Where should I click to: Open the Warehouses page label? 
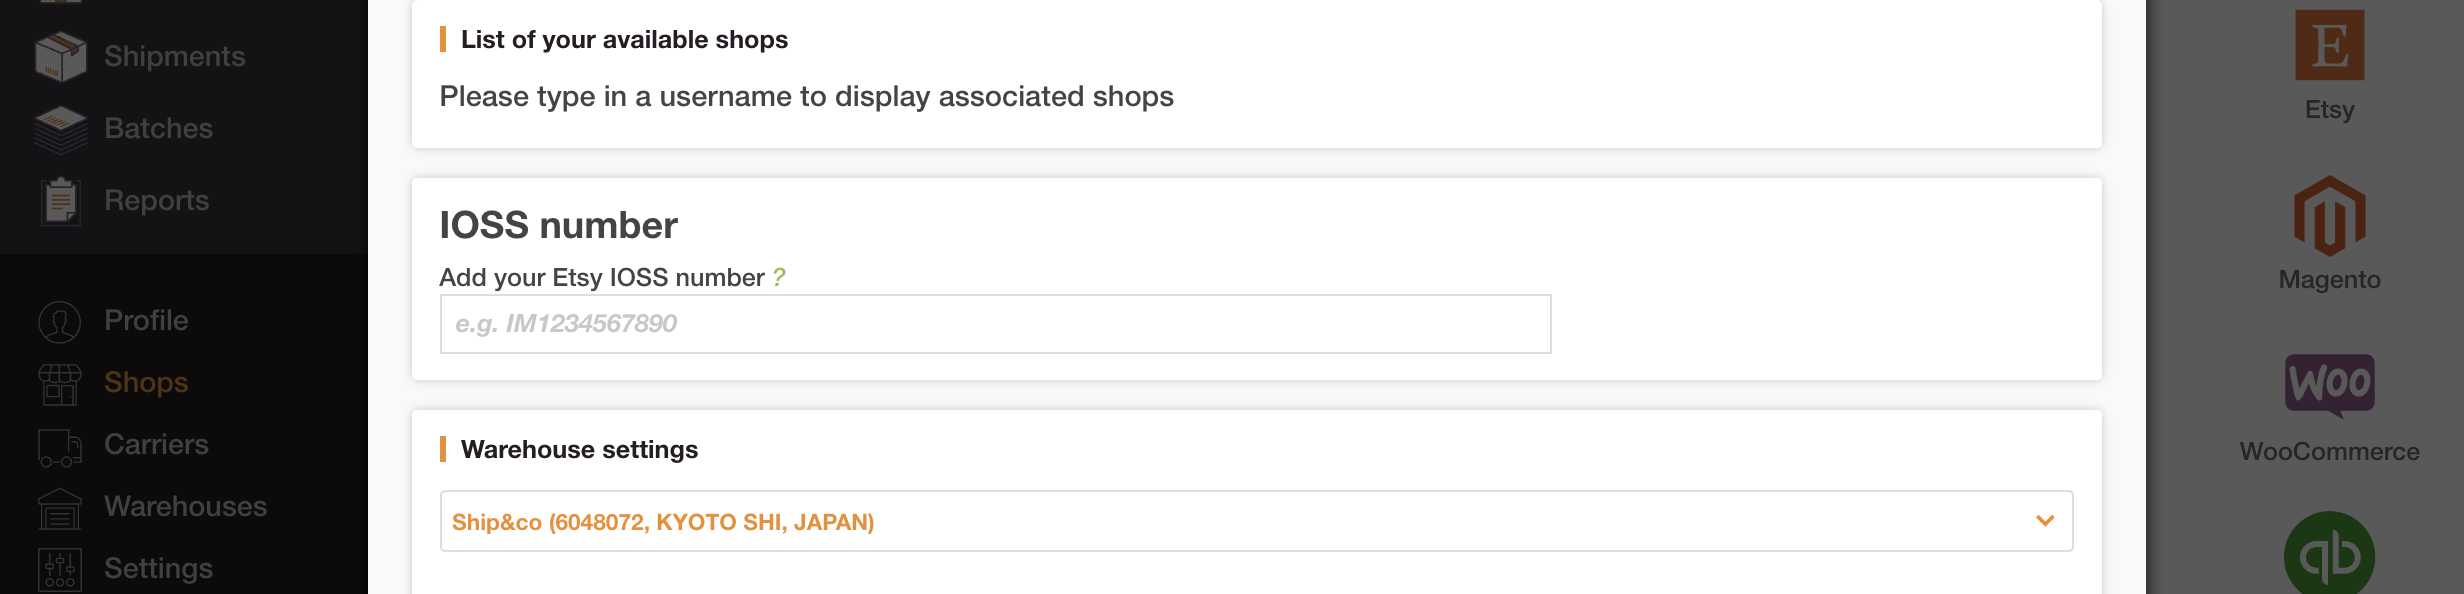(x=185, y=506)
